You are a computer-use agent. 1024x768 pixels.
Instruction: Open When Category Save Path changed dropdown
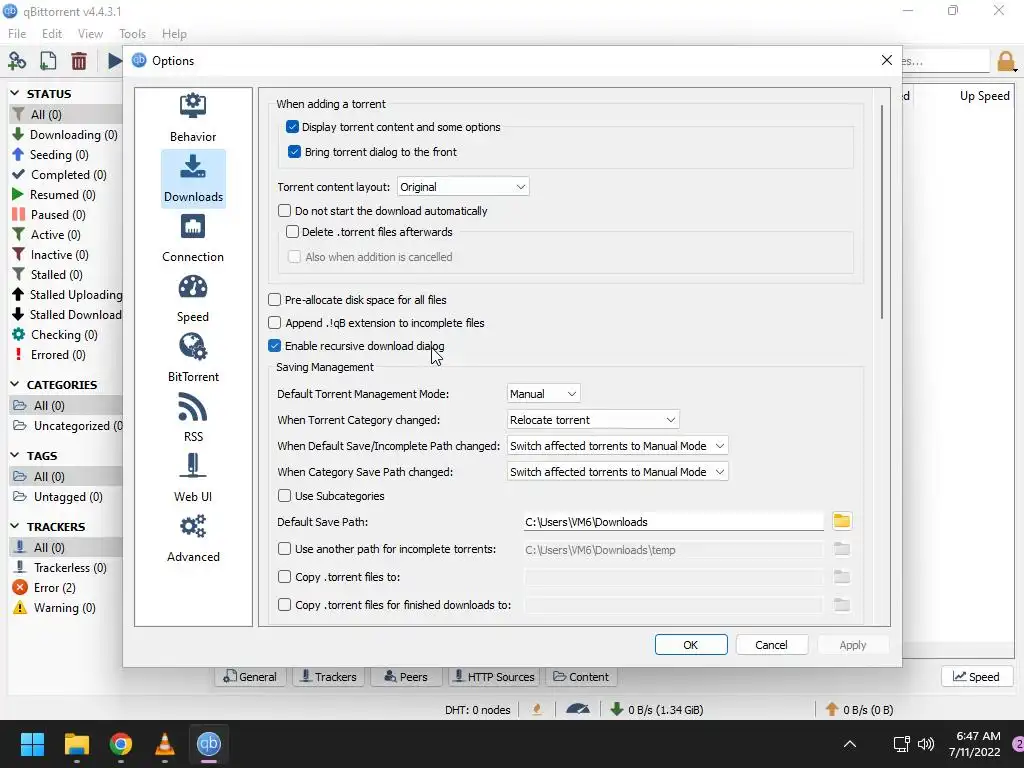617,472
